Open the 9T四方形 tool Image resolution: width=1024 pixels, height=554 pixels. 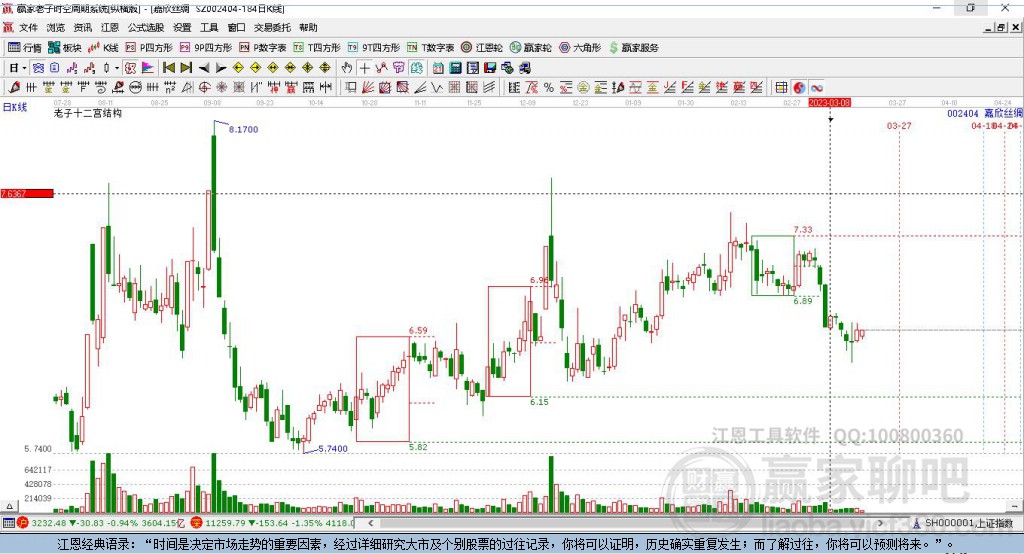pos(374,48)
